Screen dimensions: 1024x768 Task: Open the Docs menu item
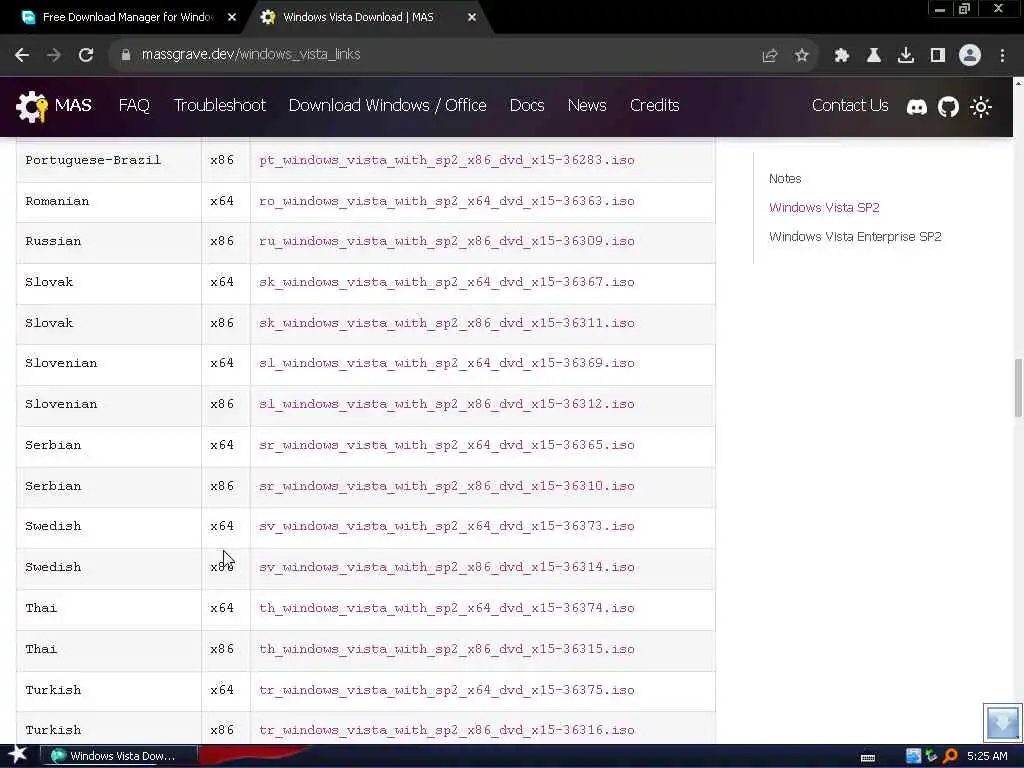click(x=527, y=106)
